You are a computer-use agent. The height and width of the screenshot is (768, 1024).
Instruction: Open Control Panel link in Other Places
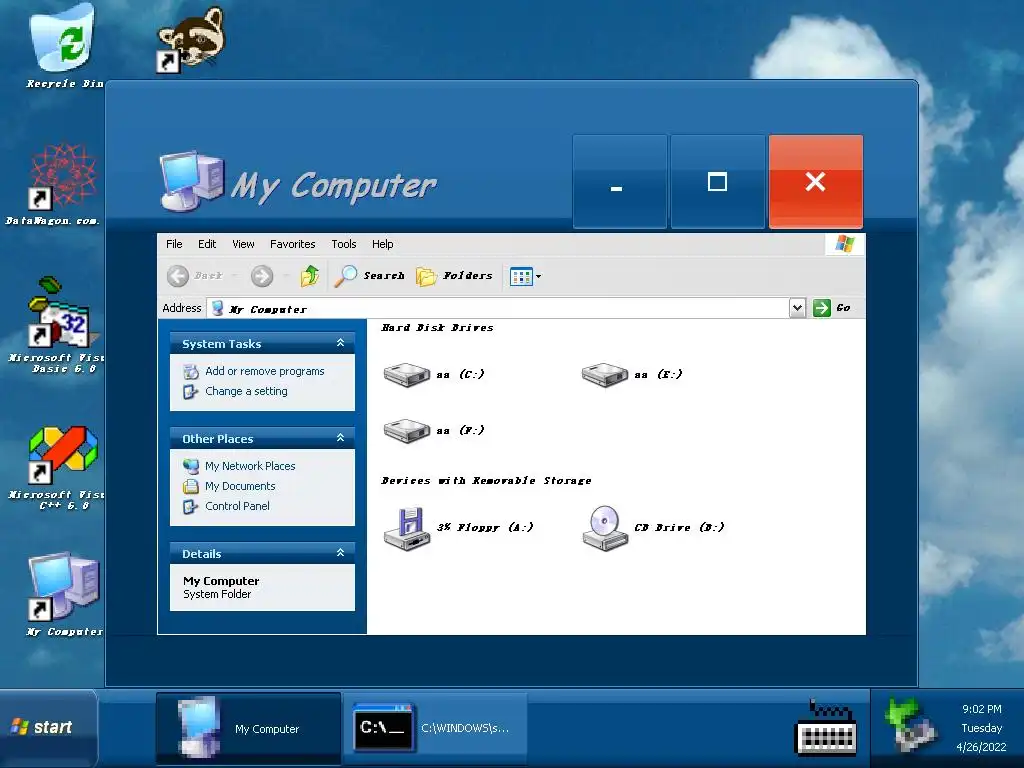click(237, 506)
